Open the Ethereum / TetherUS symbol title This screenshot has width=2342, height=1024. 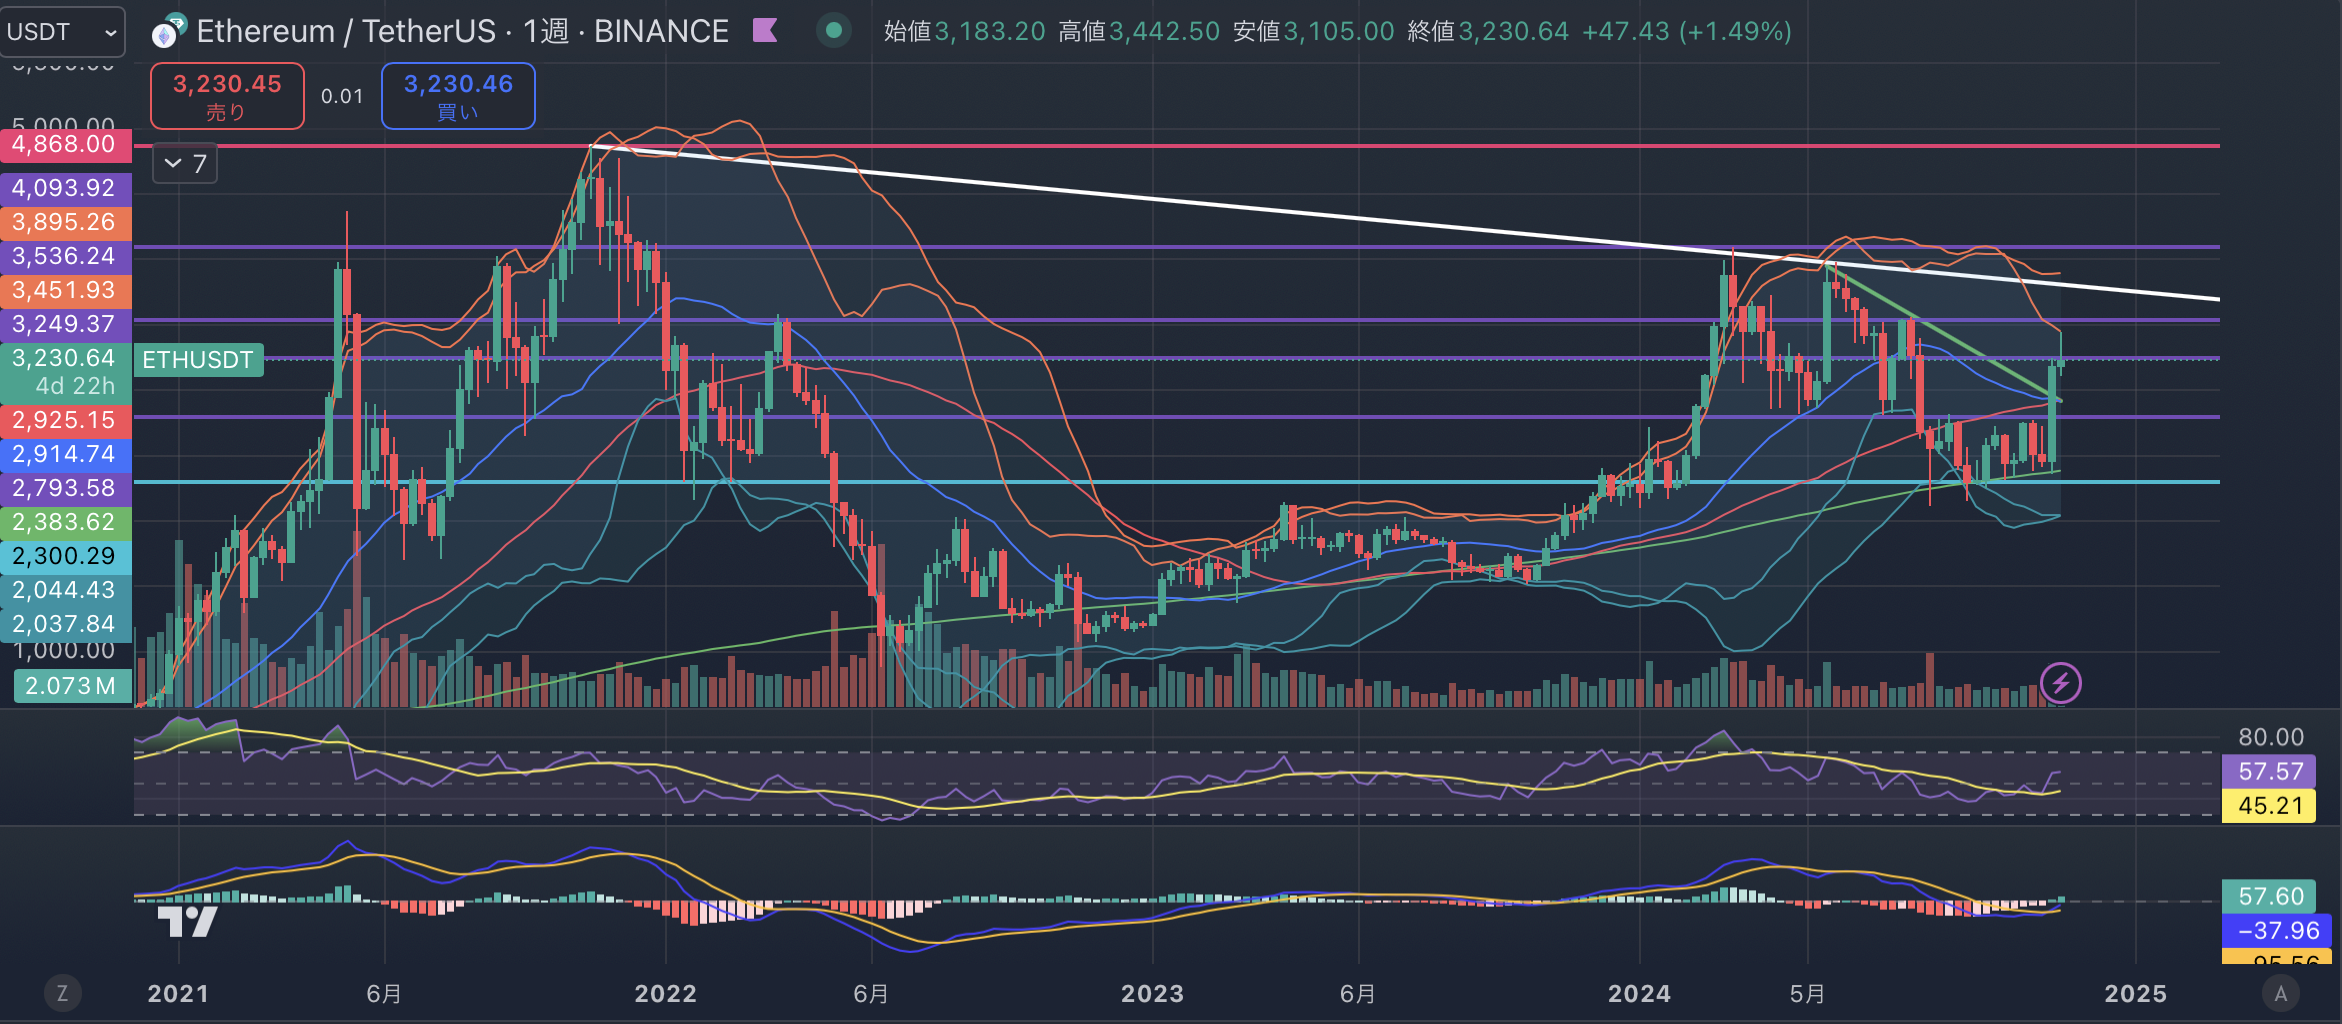click(x=462, y=31)
